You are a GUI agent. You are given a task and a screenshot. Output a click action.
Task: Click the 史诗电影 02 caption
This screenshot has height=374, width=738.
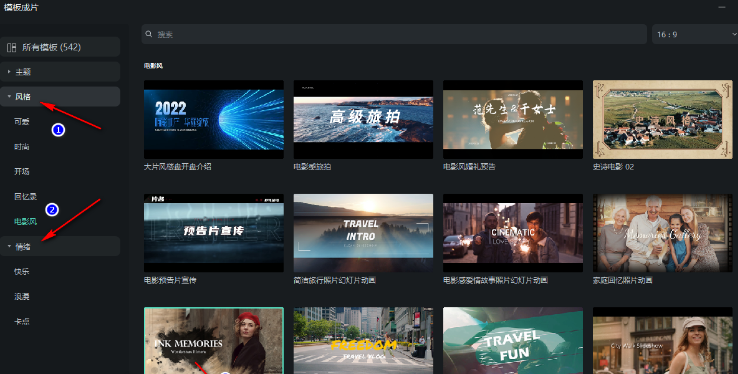pyautogui.click(x=613, y=167)
